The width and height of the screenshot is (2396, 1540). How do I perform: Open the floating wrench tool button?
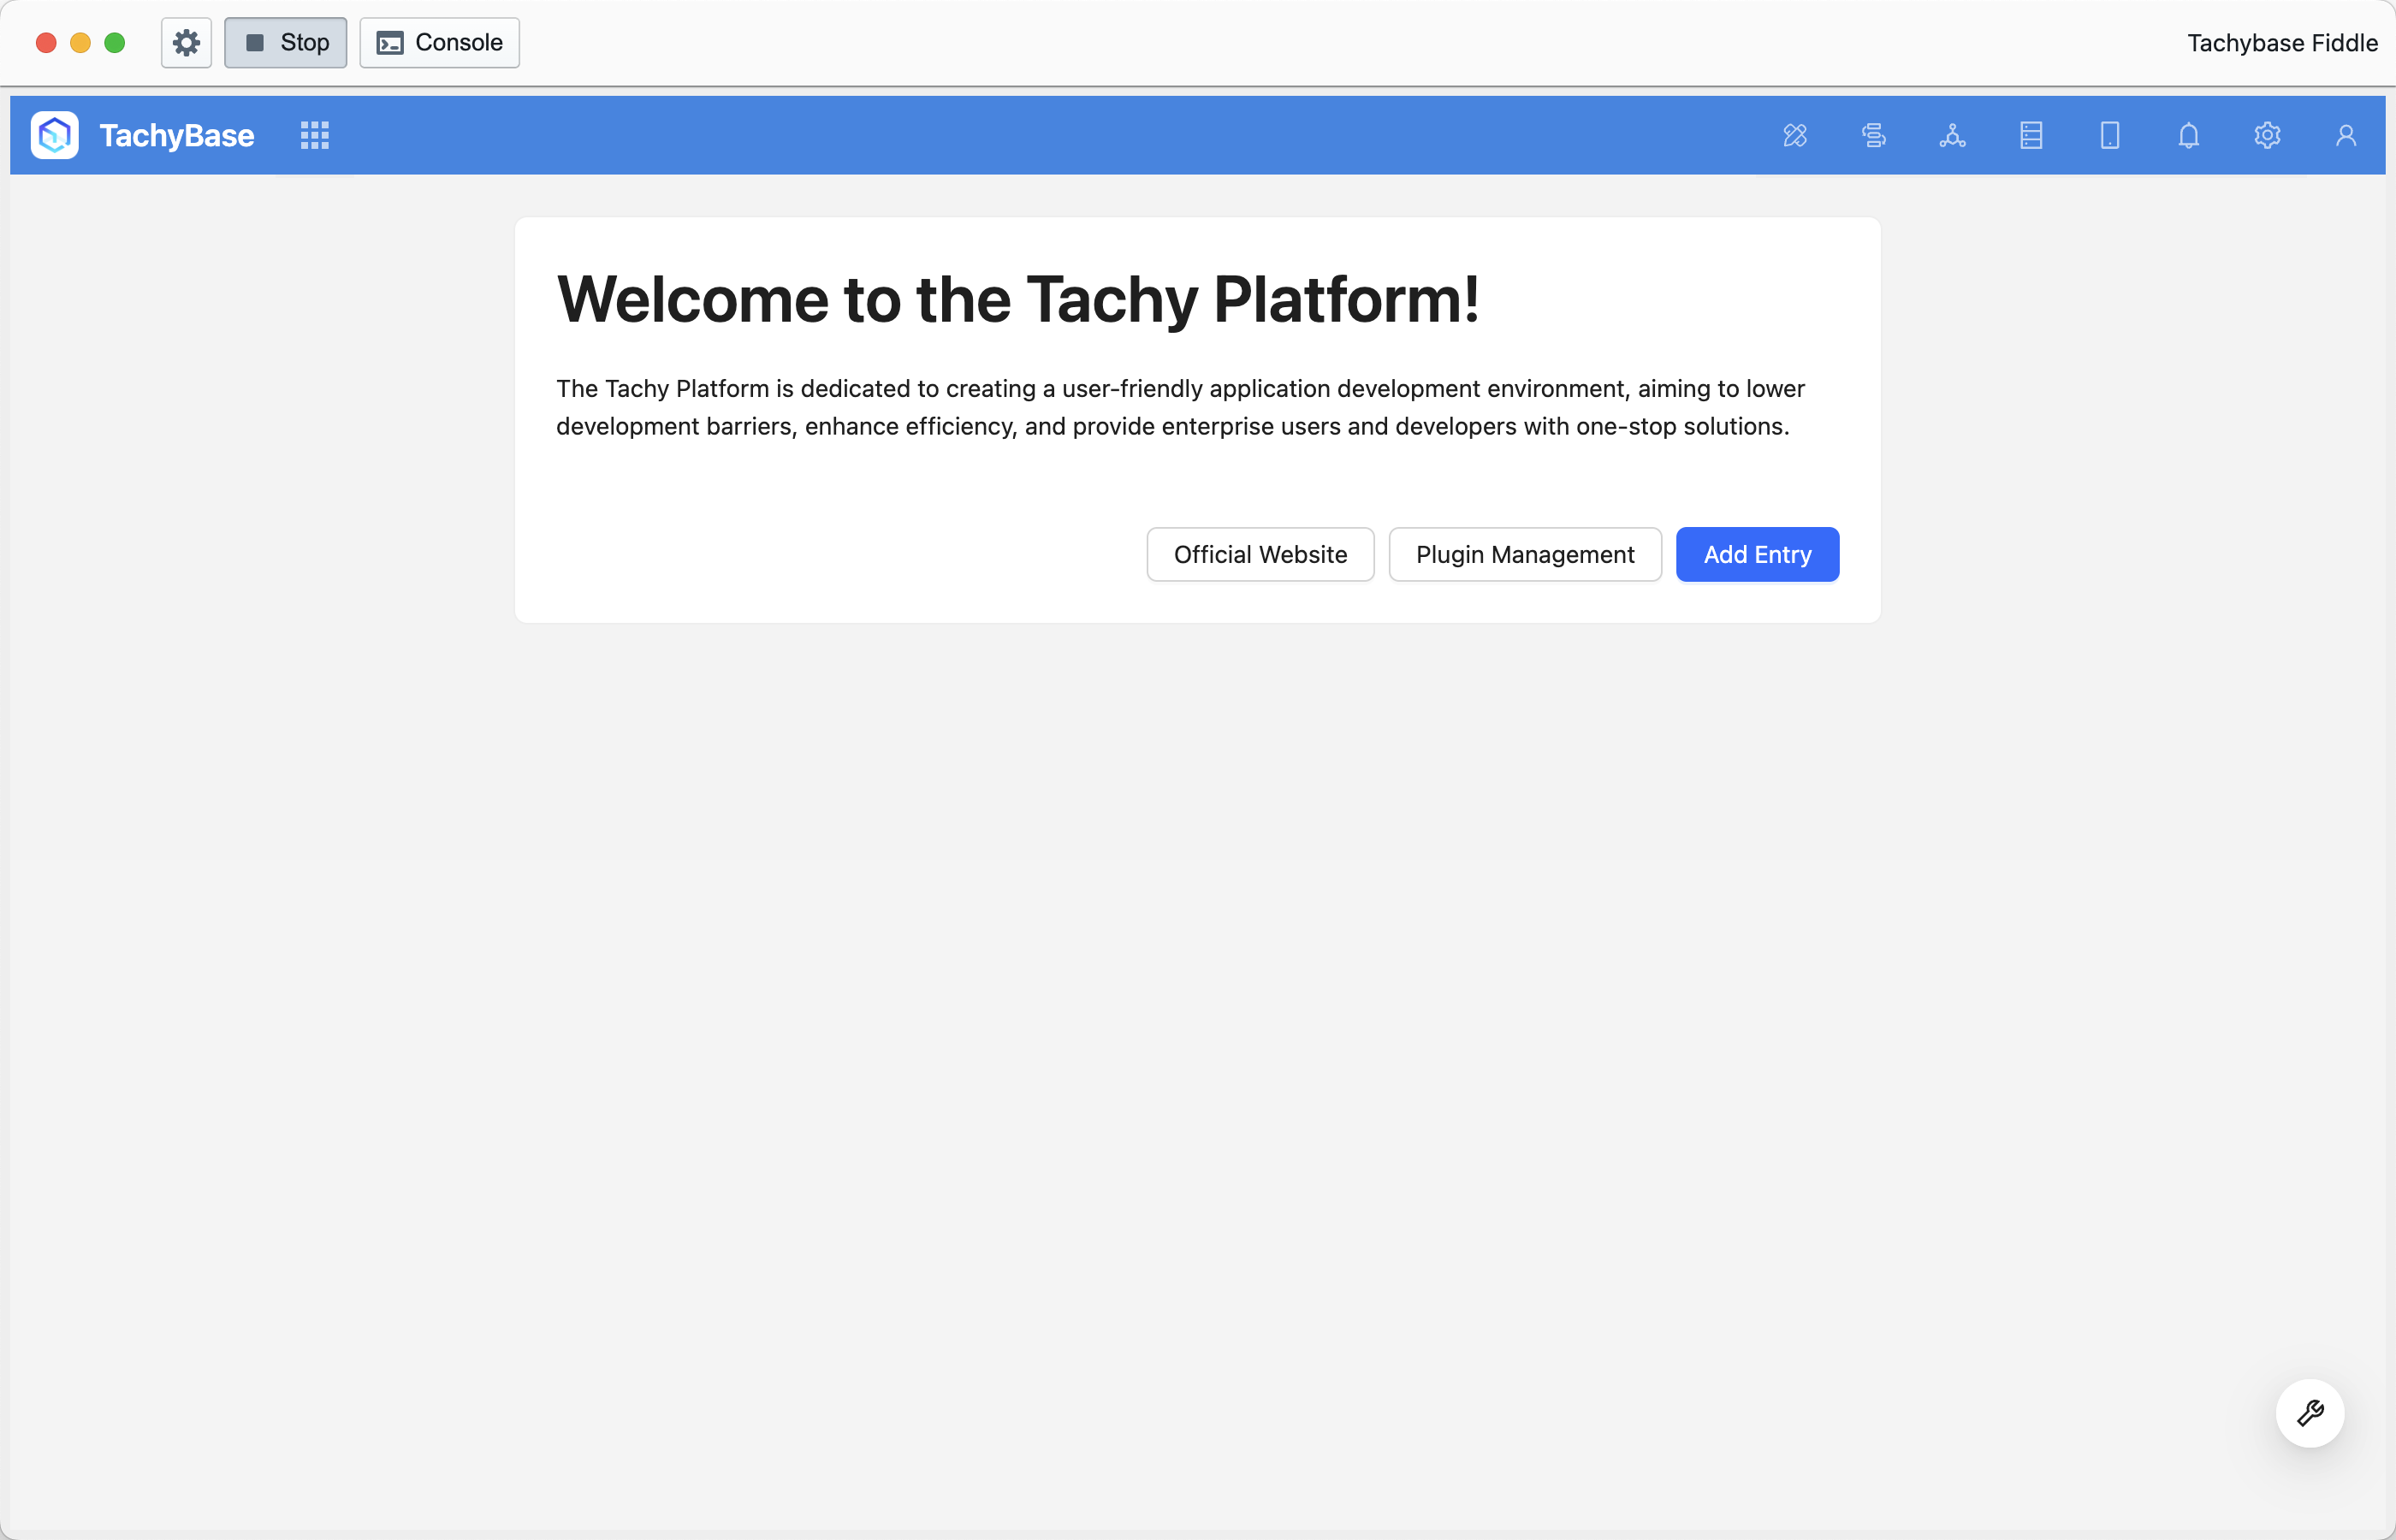point(2310,1413)
